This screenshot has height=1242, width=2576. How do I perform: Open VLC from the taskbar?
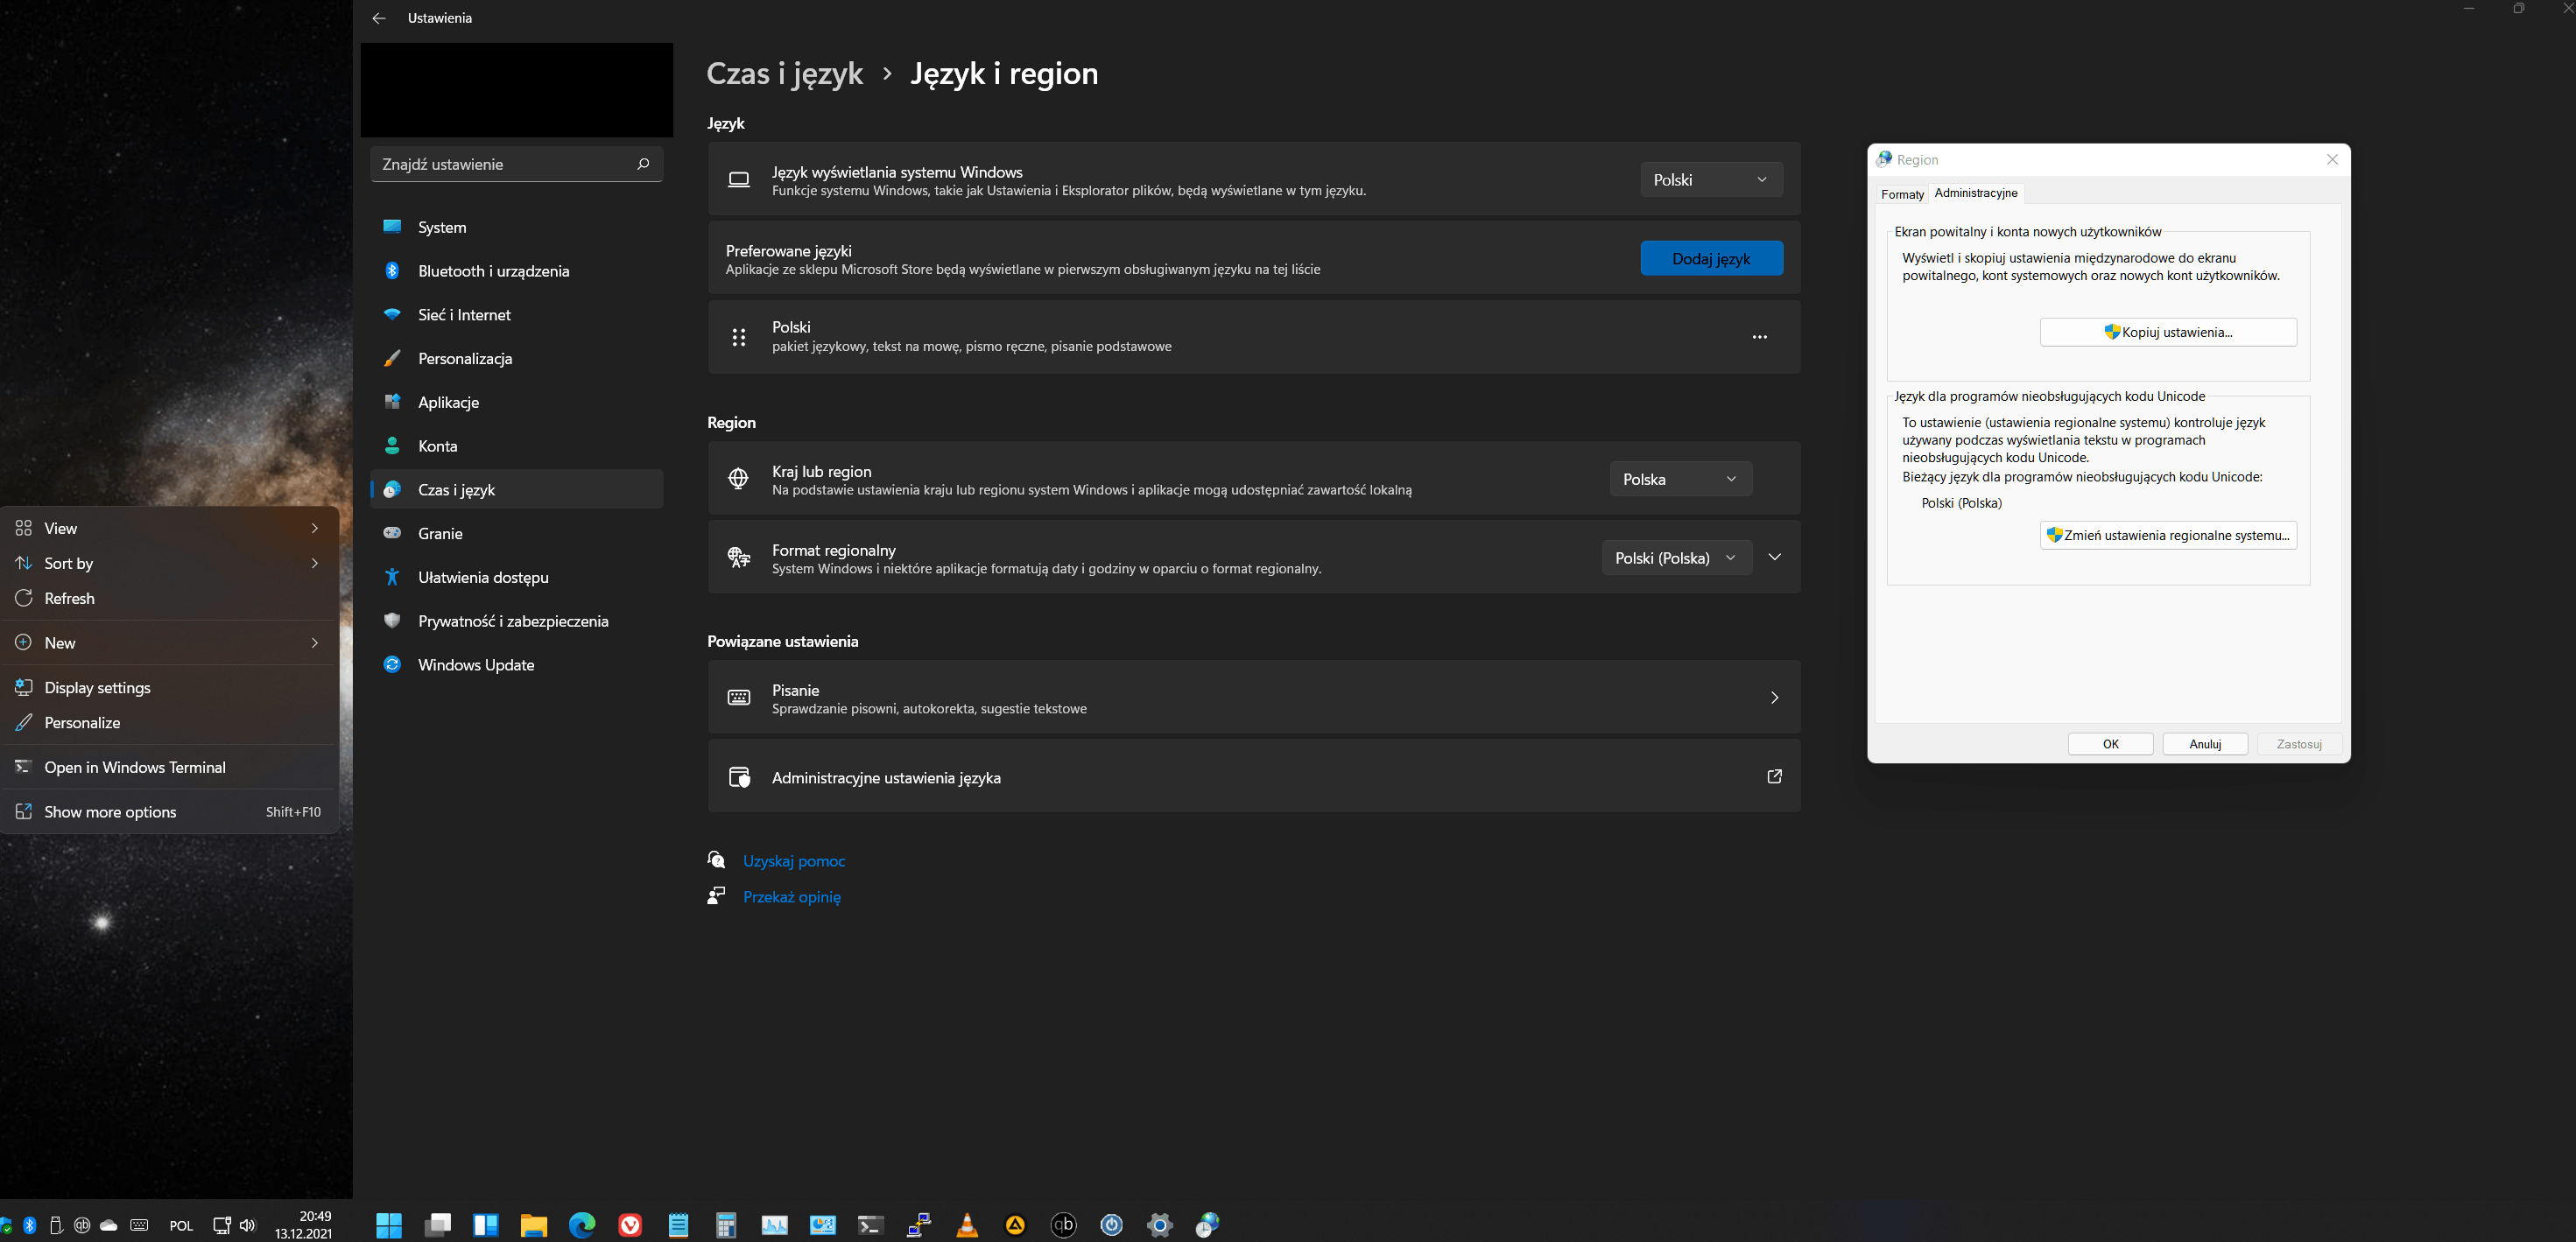967,1224
